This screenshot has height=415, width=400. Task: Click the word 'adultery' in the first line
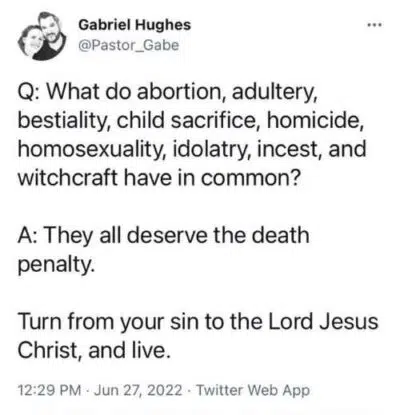273,92
